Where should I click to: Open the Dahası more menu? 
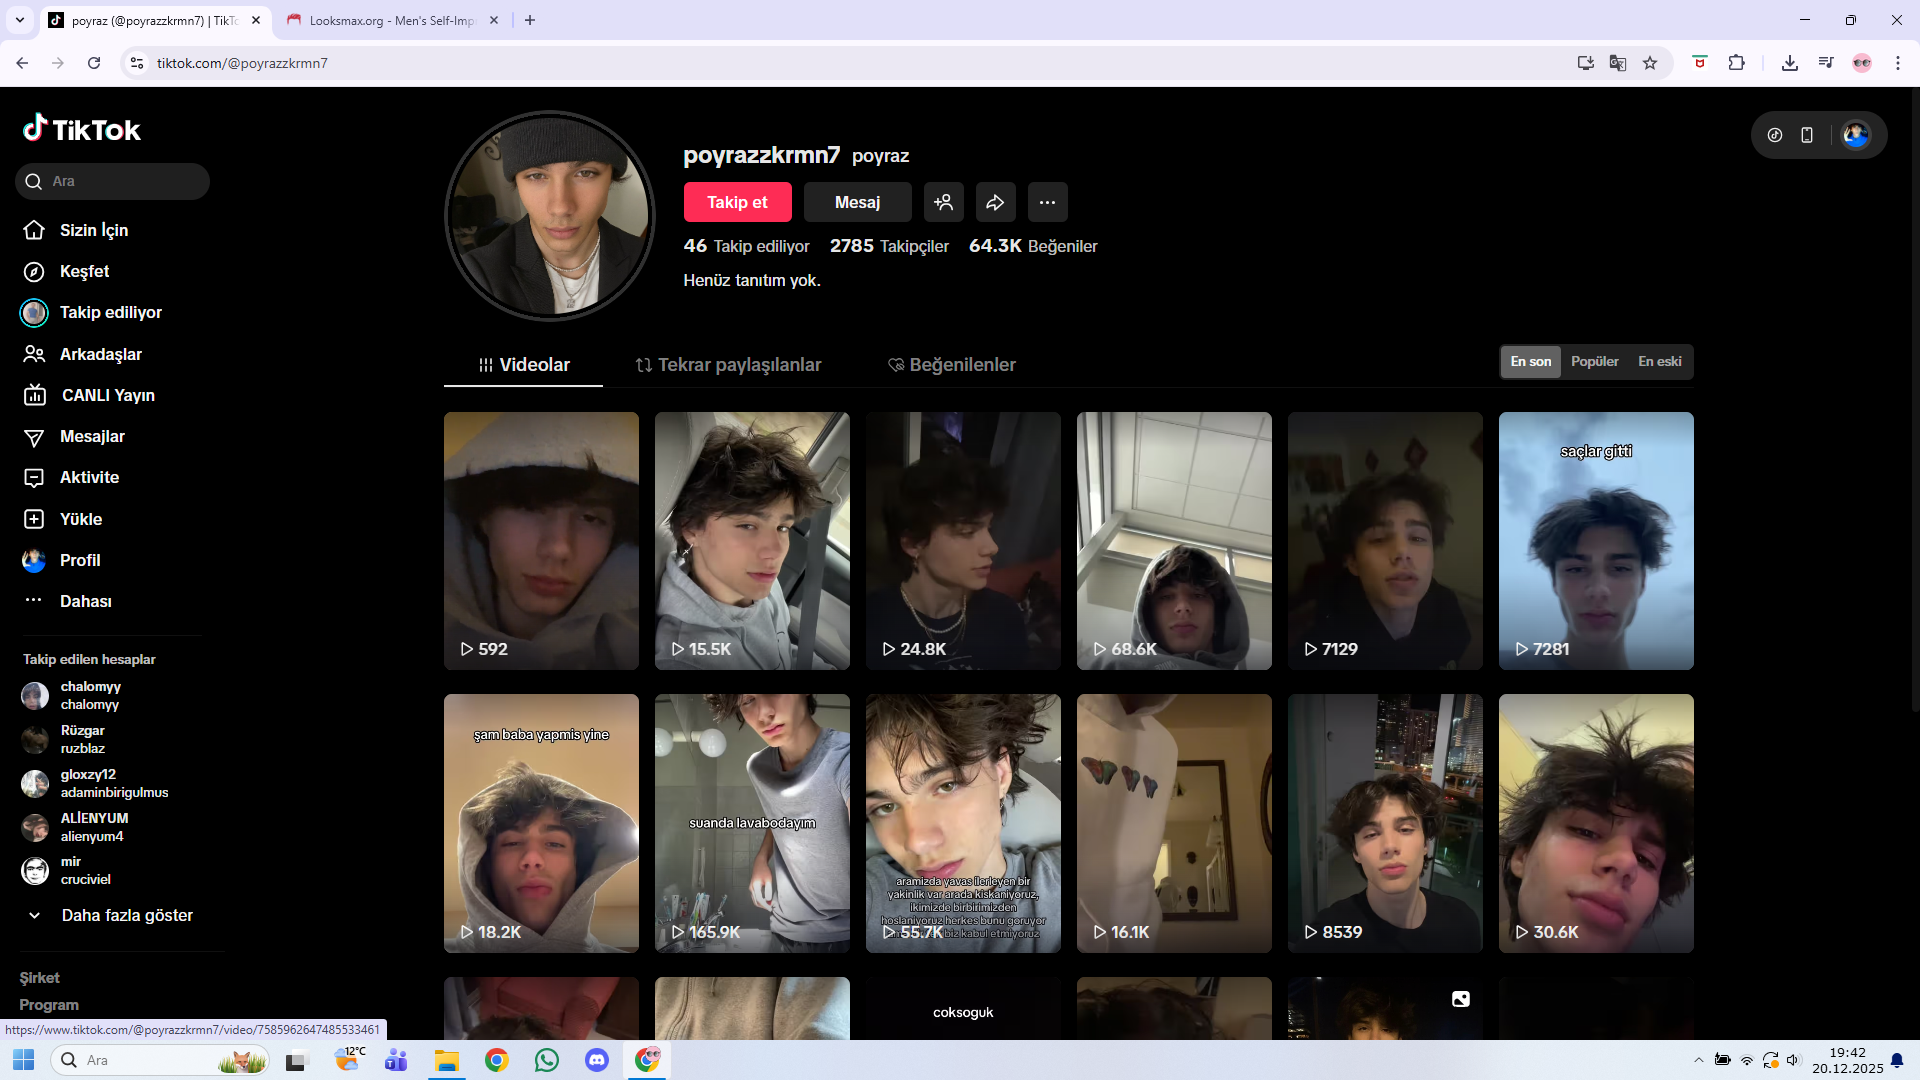85,601
